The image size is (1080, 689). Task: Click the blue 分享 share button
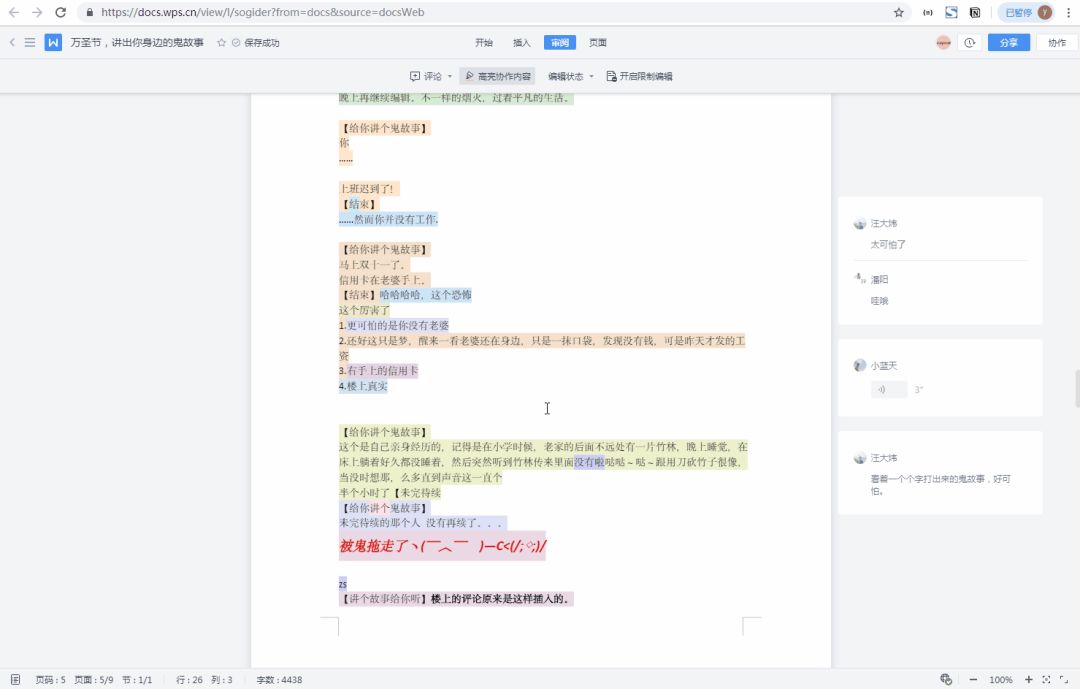(1008, 42)
